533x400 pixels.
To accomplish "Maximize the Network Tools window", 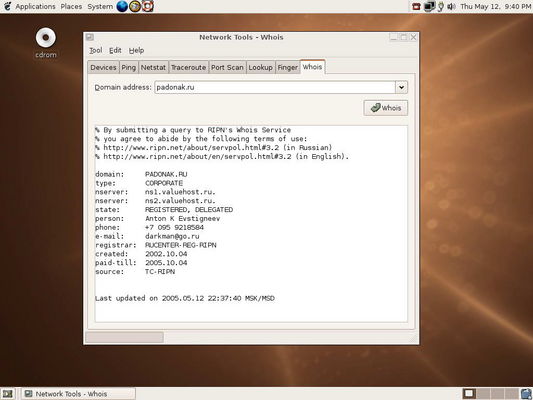I will click(403, 37).
